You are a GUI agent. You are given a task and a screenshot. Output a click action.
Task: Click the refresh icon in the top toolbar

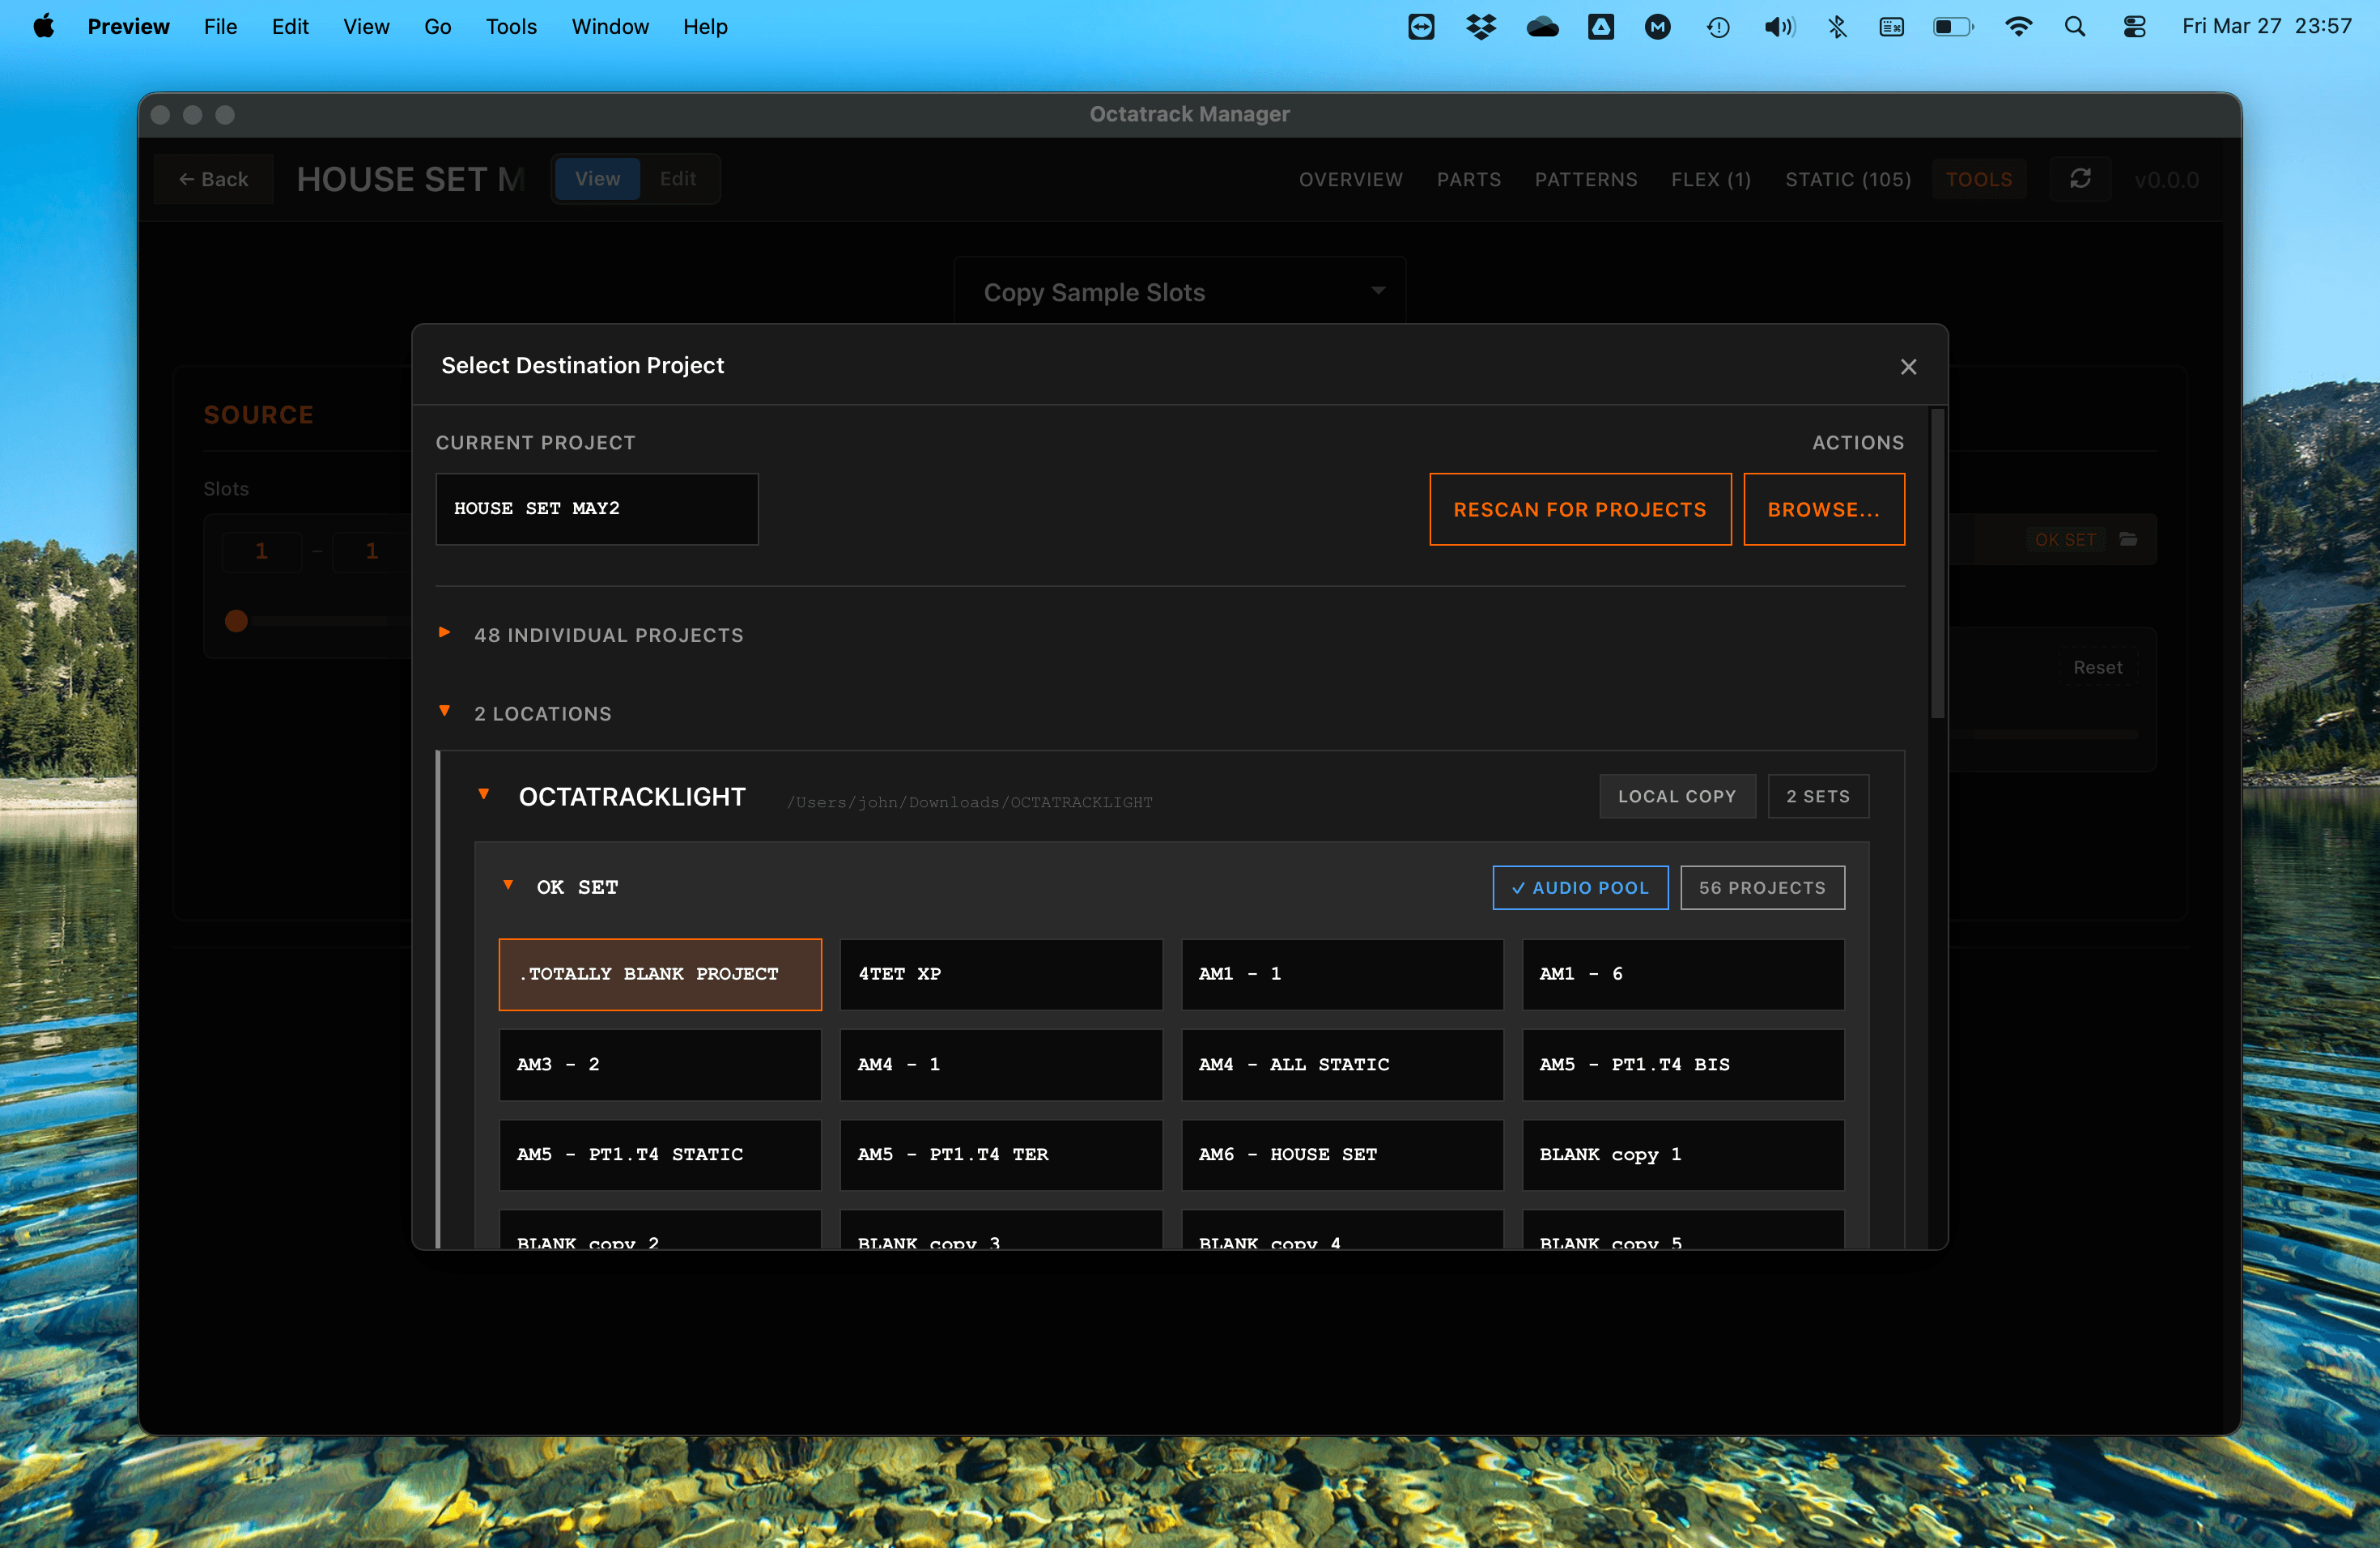[x=2081, y=179]
